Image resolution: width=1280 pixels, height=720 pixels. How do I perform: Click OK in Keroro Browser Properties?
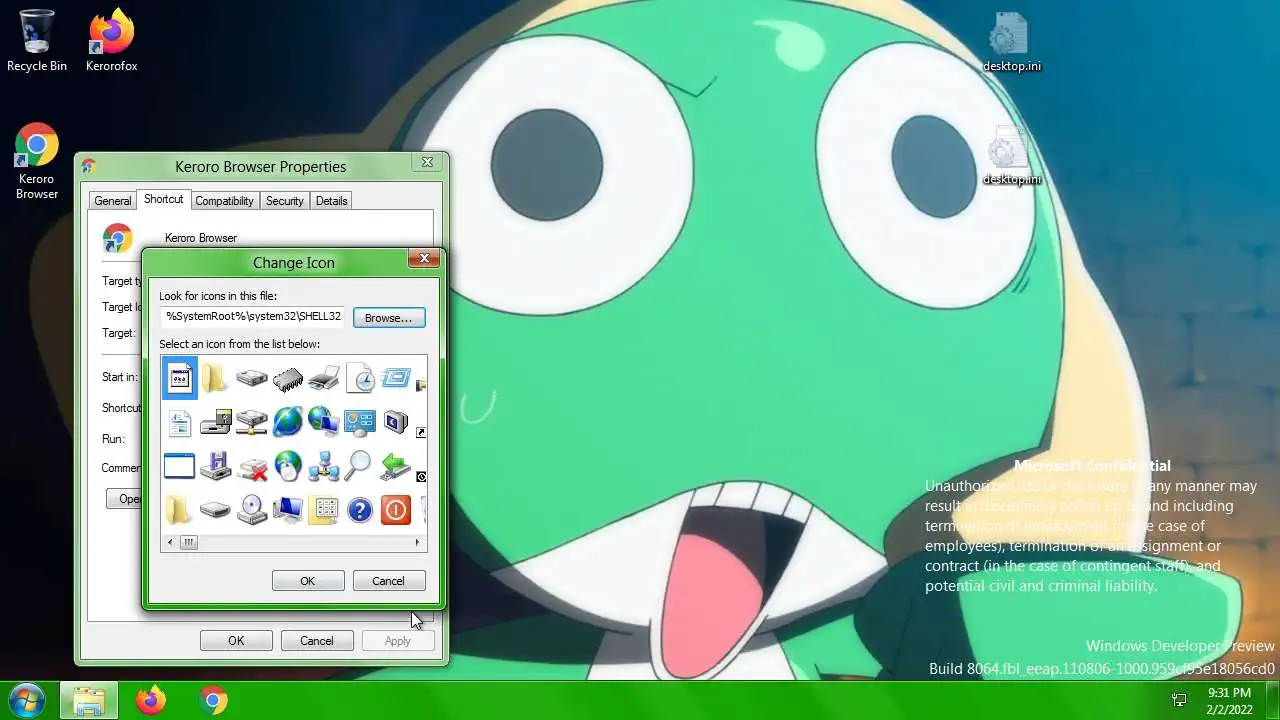[x=236, y=641]
